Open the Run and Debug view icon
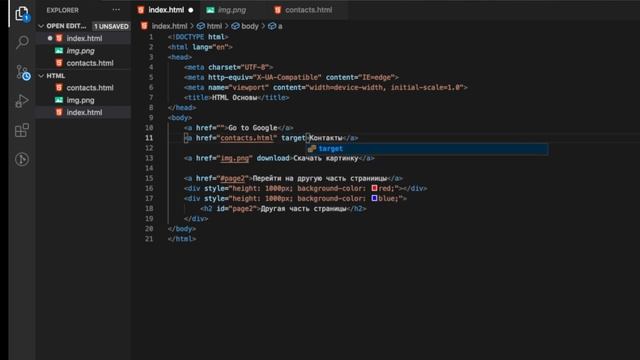This screenshot has width=640, height=360. coord(22,101)
